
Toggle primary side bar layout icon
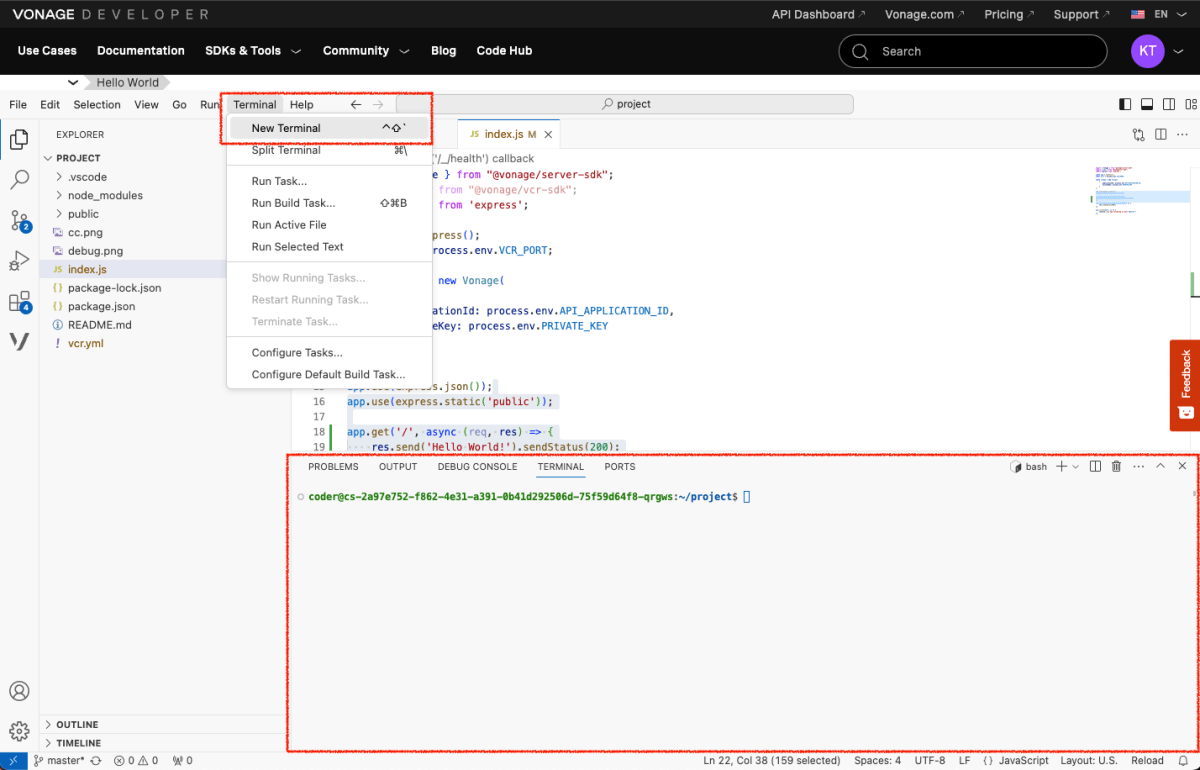point(1125,104)
